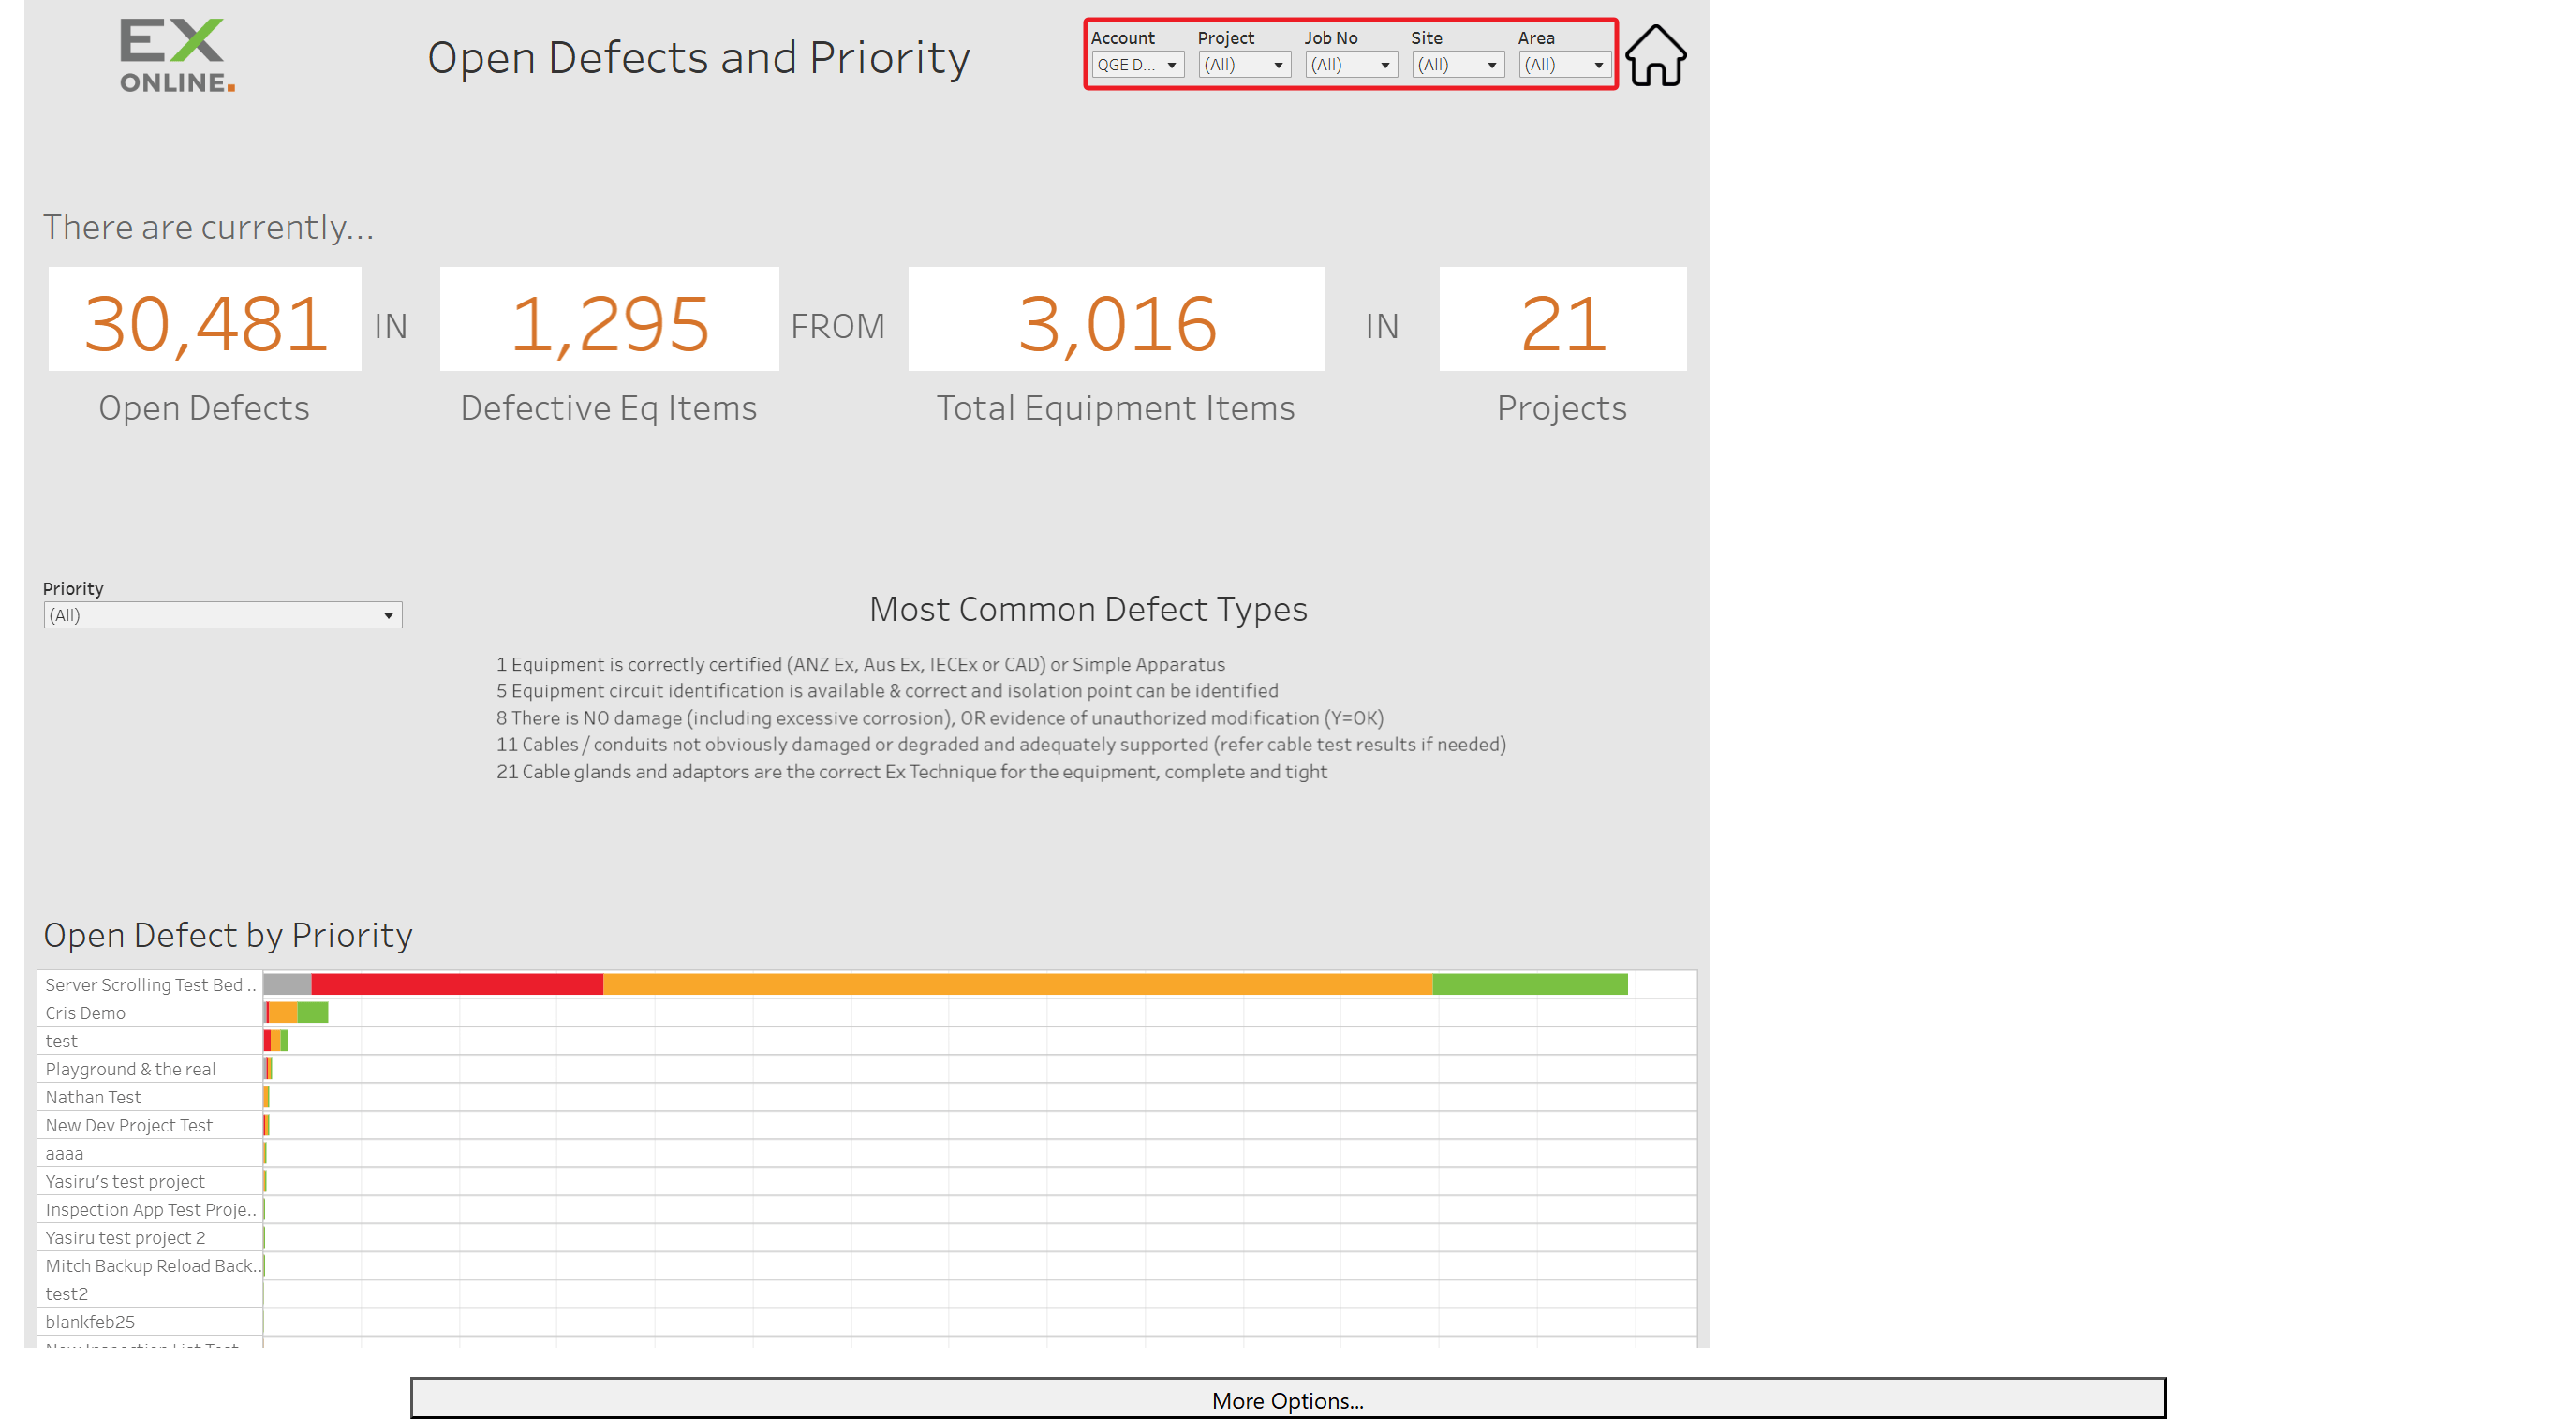Expand the Job No dropdown

[1351, 65]
